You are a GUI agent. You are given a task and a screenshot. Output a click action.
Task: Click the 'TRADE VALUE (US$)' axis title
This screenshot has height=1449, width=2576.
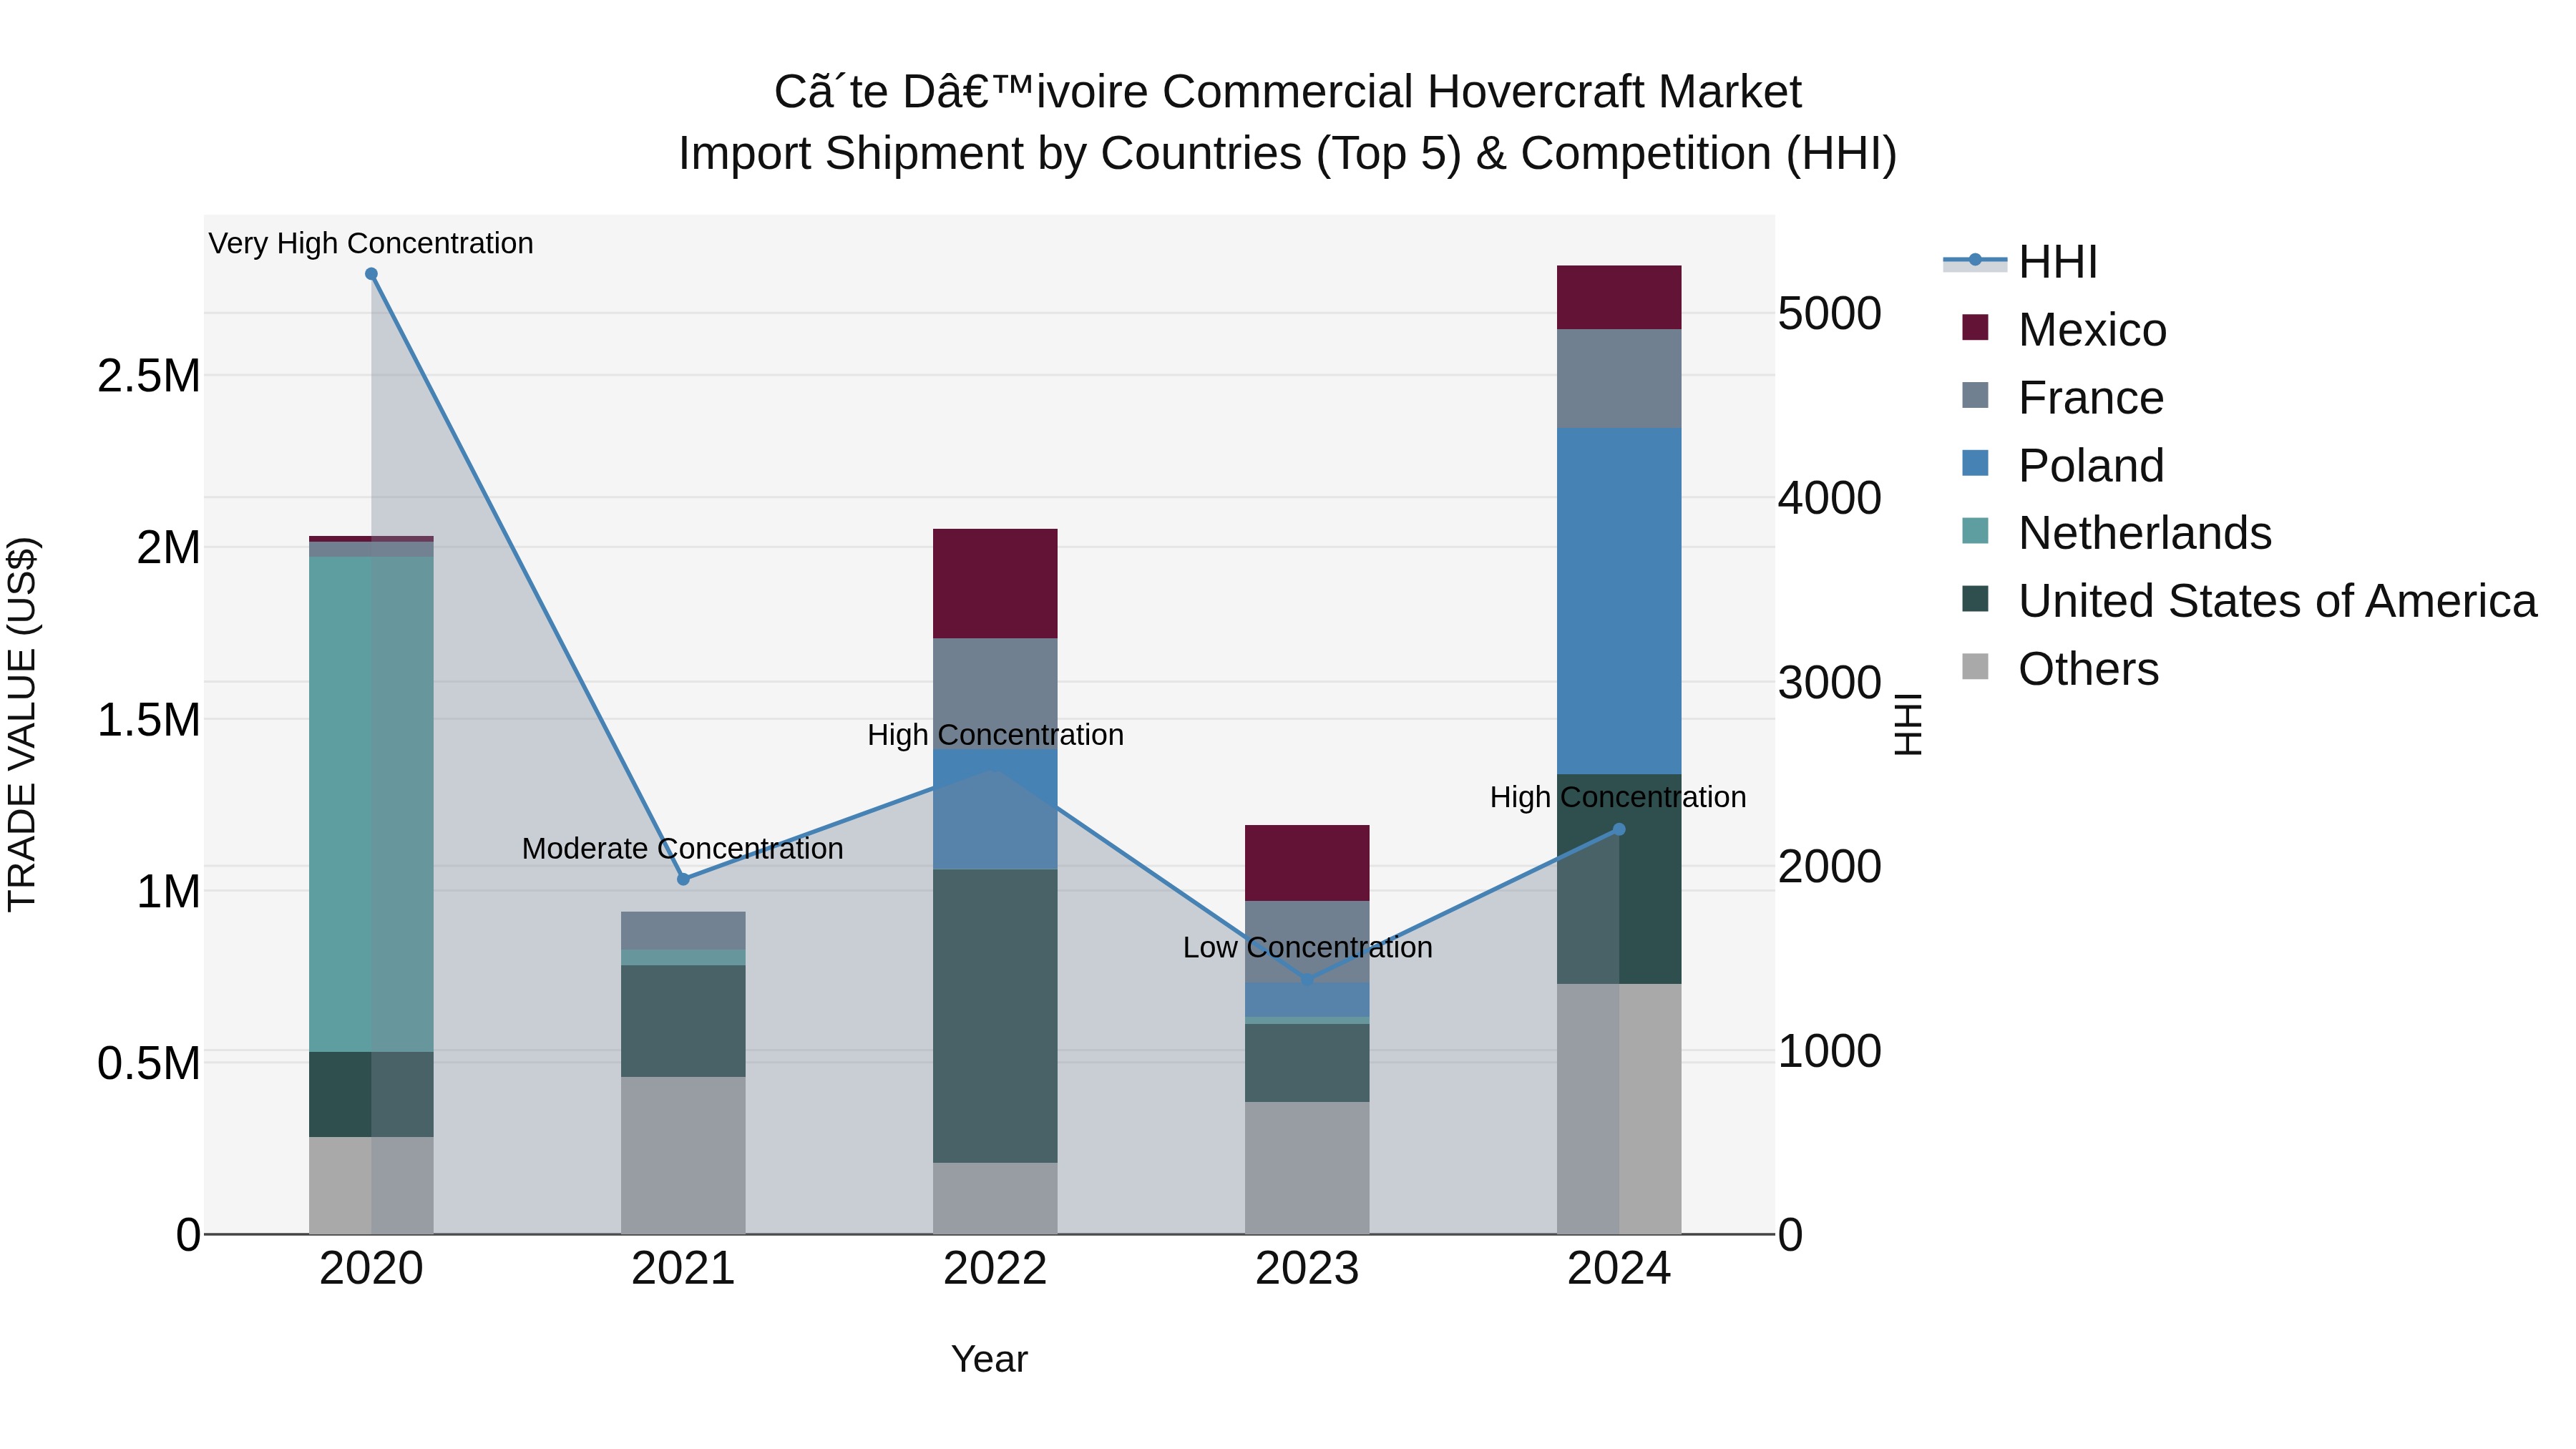22,724
